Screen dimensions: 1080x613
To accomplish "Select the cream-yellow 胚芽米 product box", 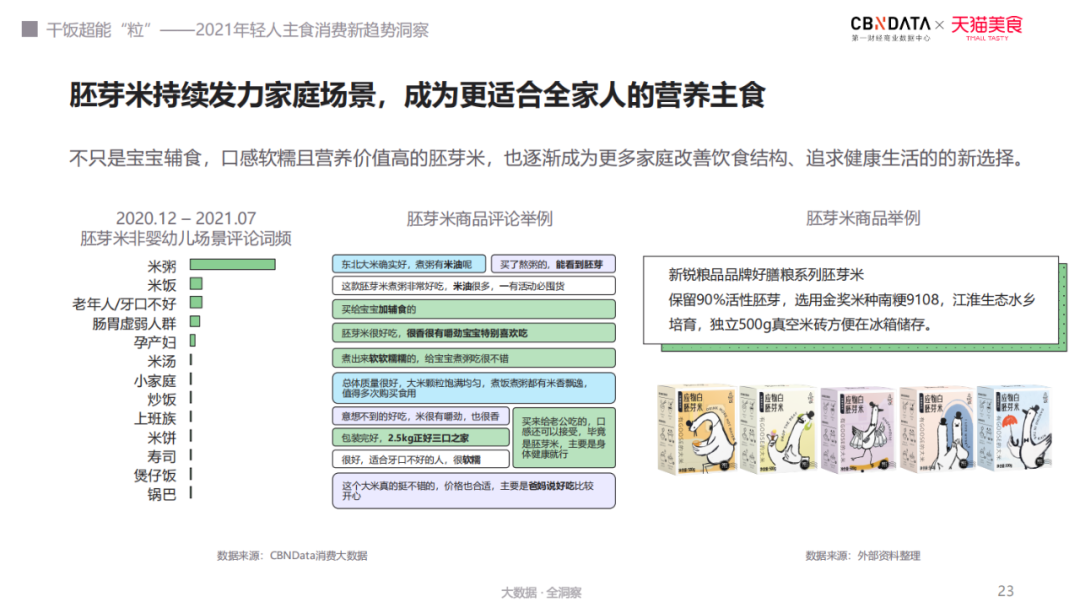I will [x=777, y=429].
